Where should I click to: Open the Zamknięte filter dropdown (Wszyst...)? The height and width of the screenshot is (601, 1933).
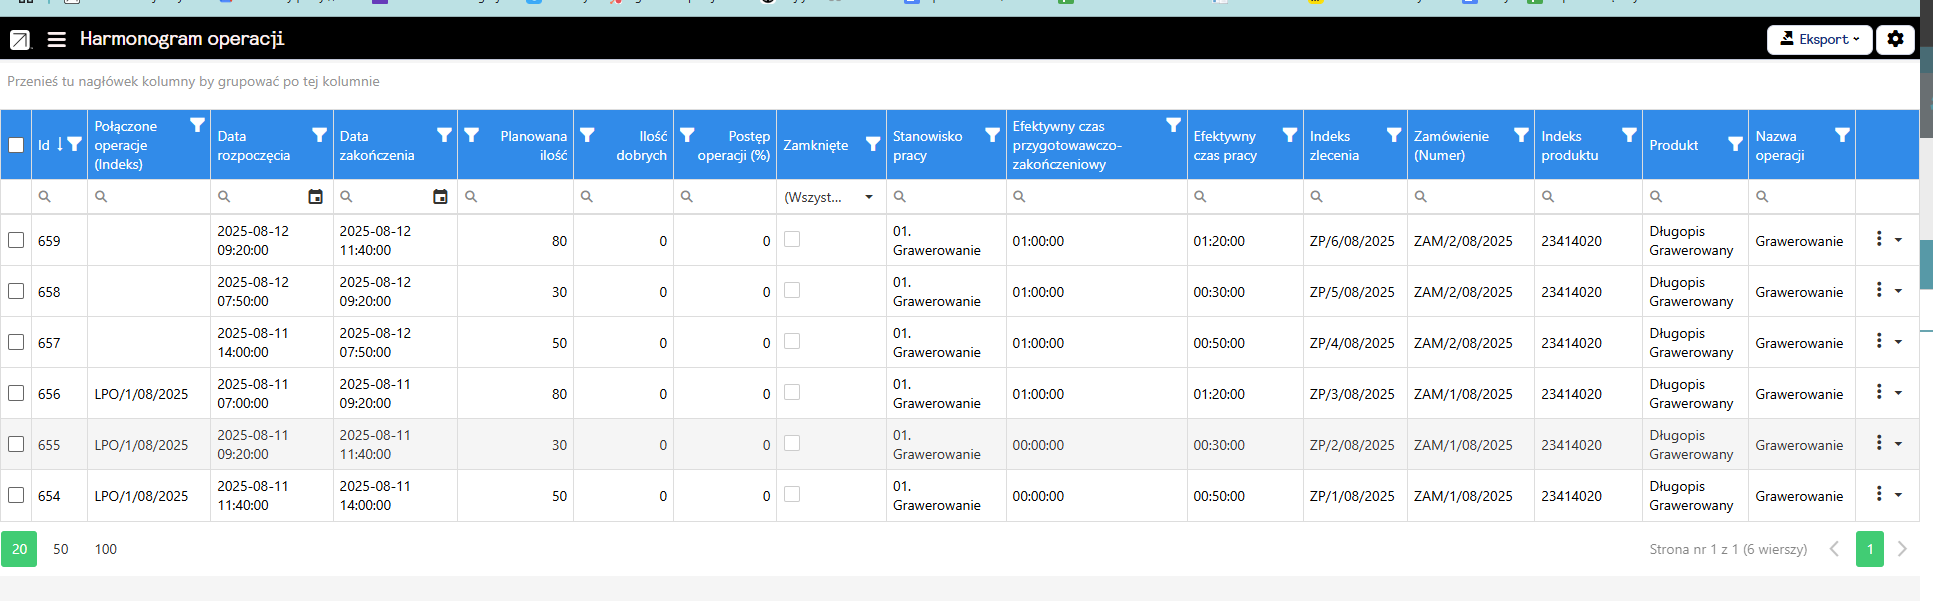click(830, 197)
